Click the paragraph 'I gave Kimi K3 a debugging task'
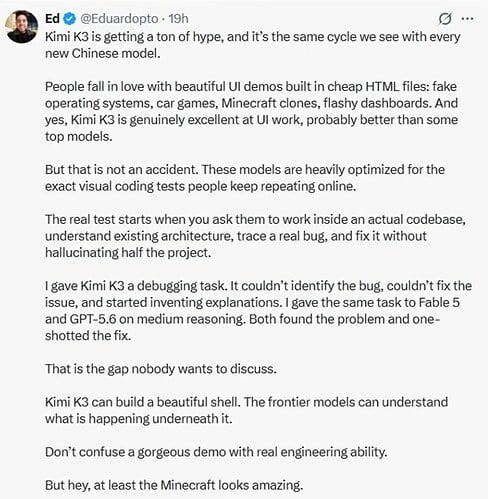Screen dimensions: 488x499 coord(258,311)
